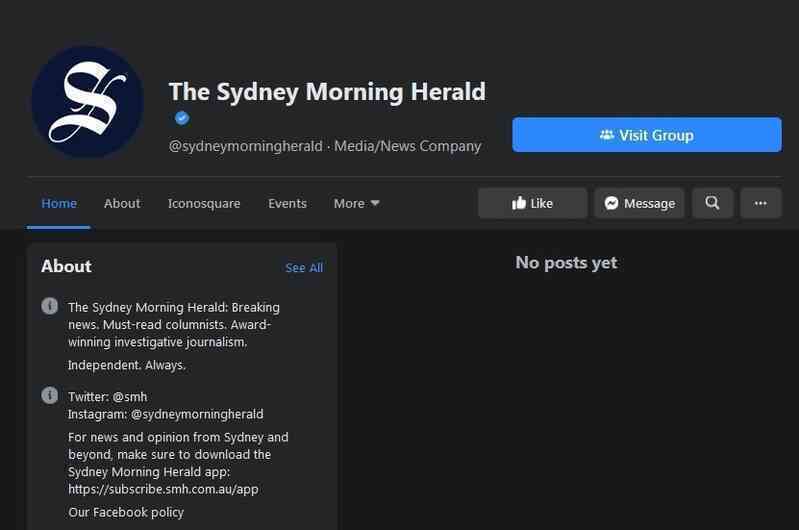Click @sydneymorningherald · Media/News Company subtitle
799x530 pixels.
325,146
